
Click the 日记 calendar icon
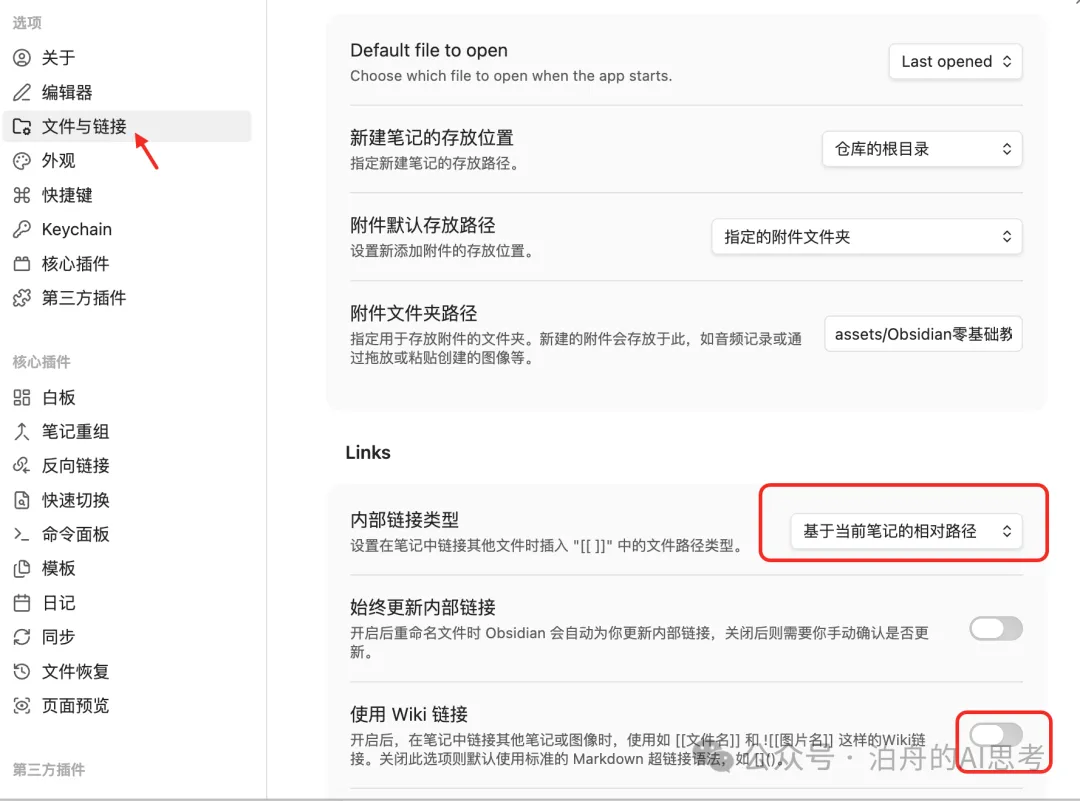pyautogui.click(x=22, y=603)
